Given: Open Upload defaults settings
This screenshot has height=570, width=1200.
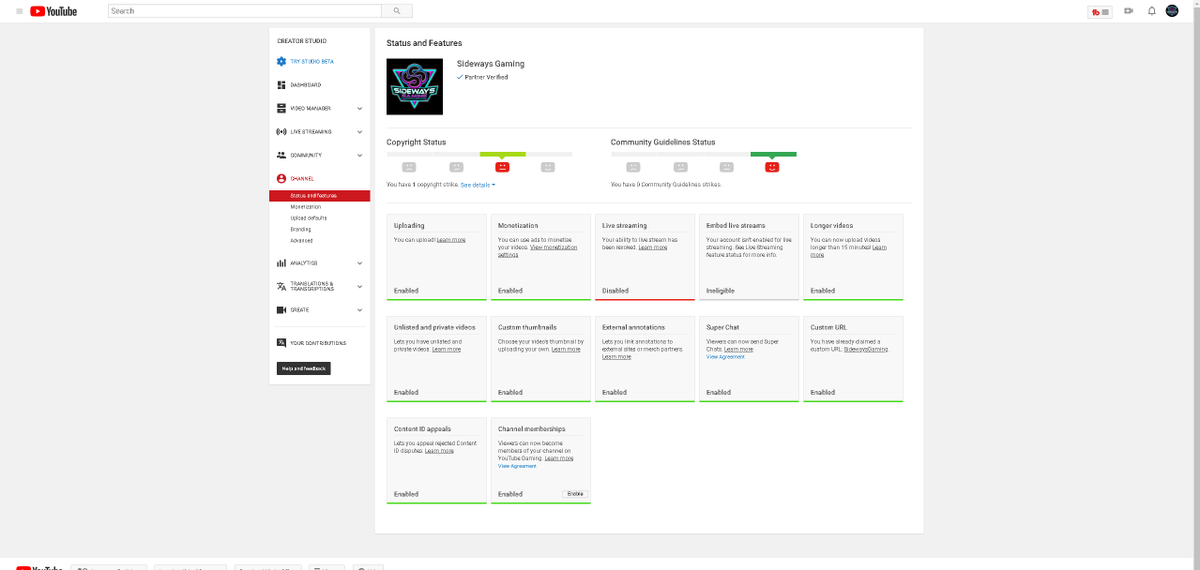Looking at the screenshot, I should point(308,218).
